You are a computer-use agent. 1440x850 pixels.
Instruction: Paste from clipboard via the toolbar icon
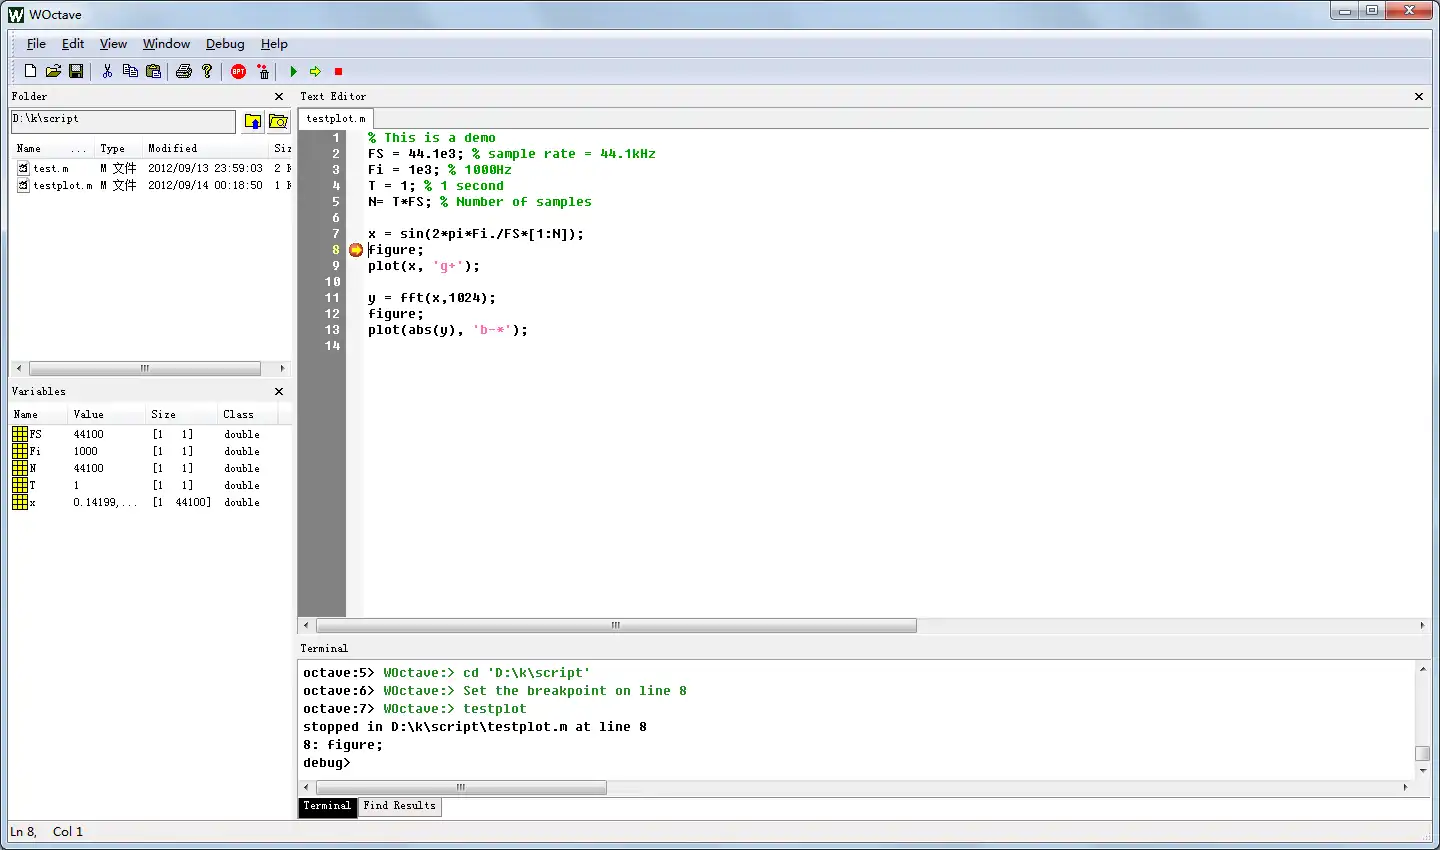pos(153,71)
